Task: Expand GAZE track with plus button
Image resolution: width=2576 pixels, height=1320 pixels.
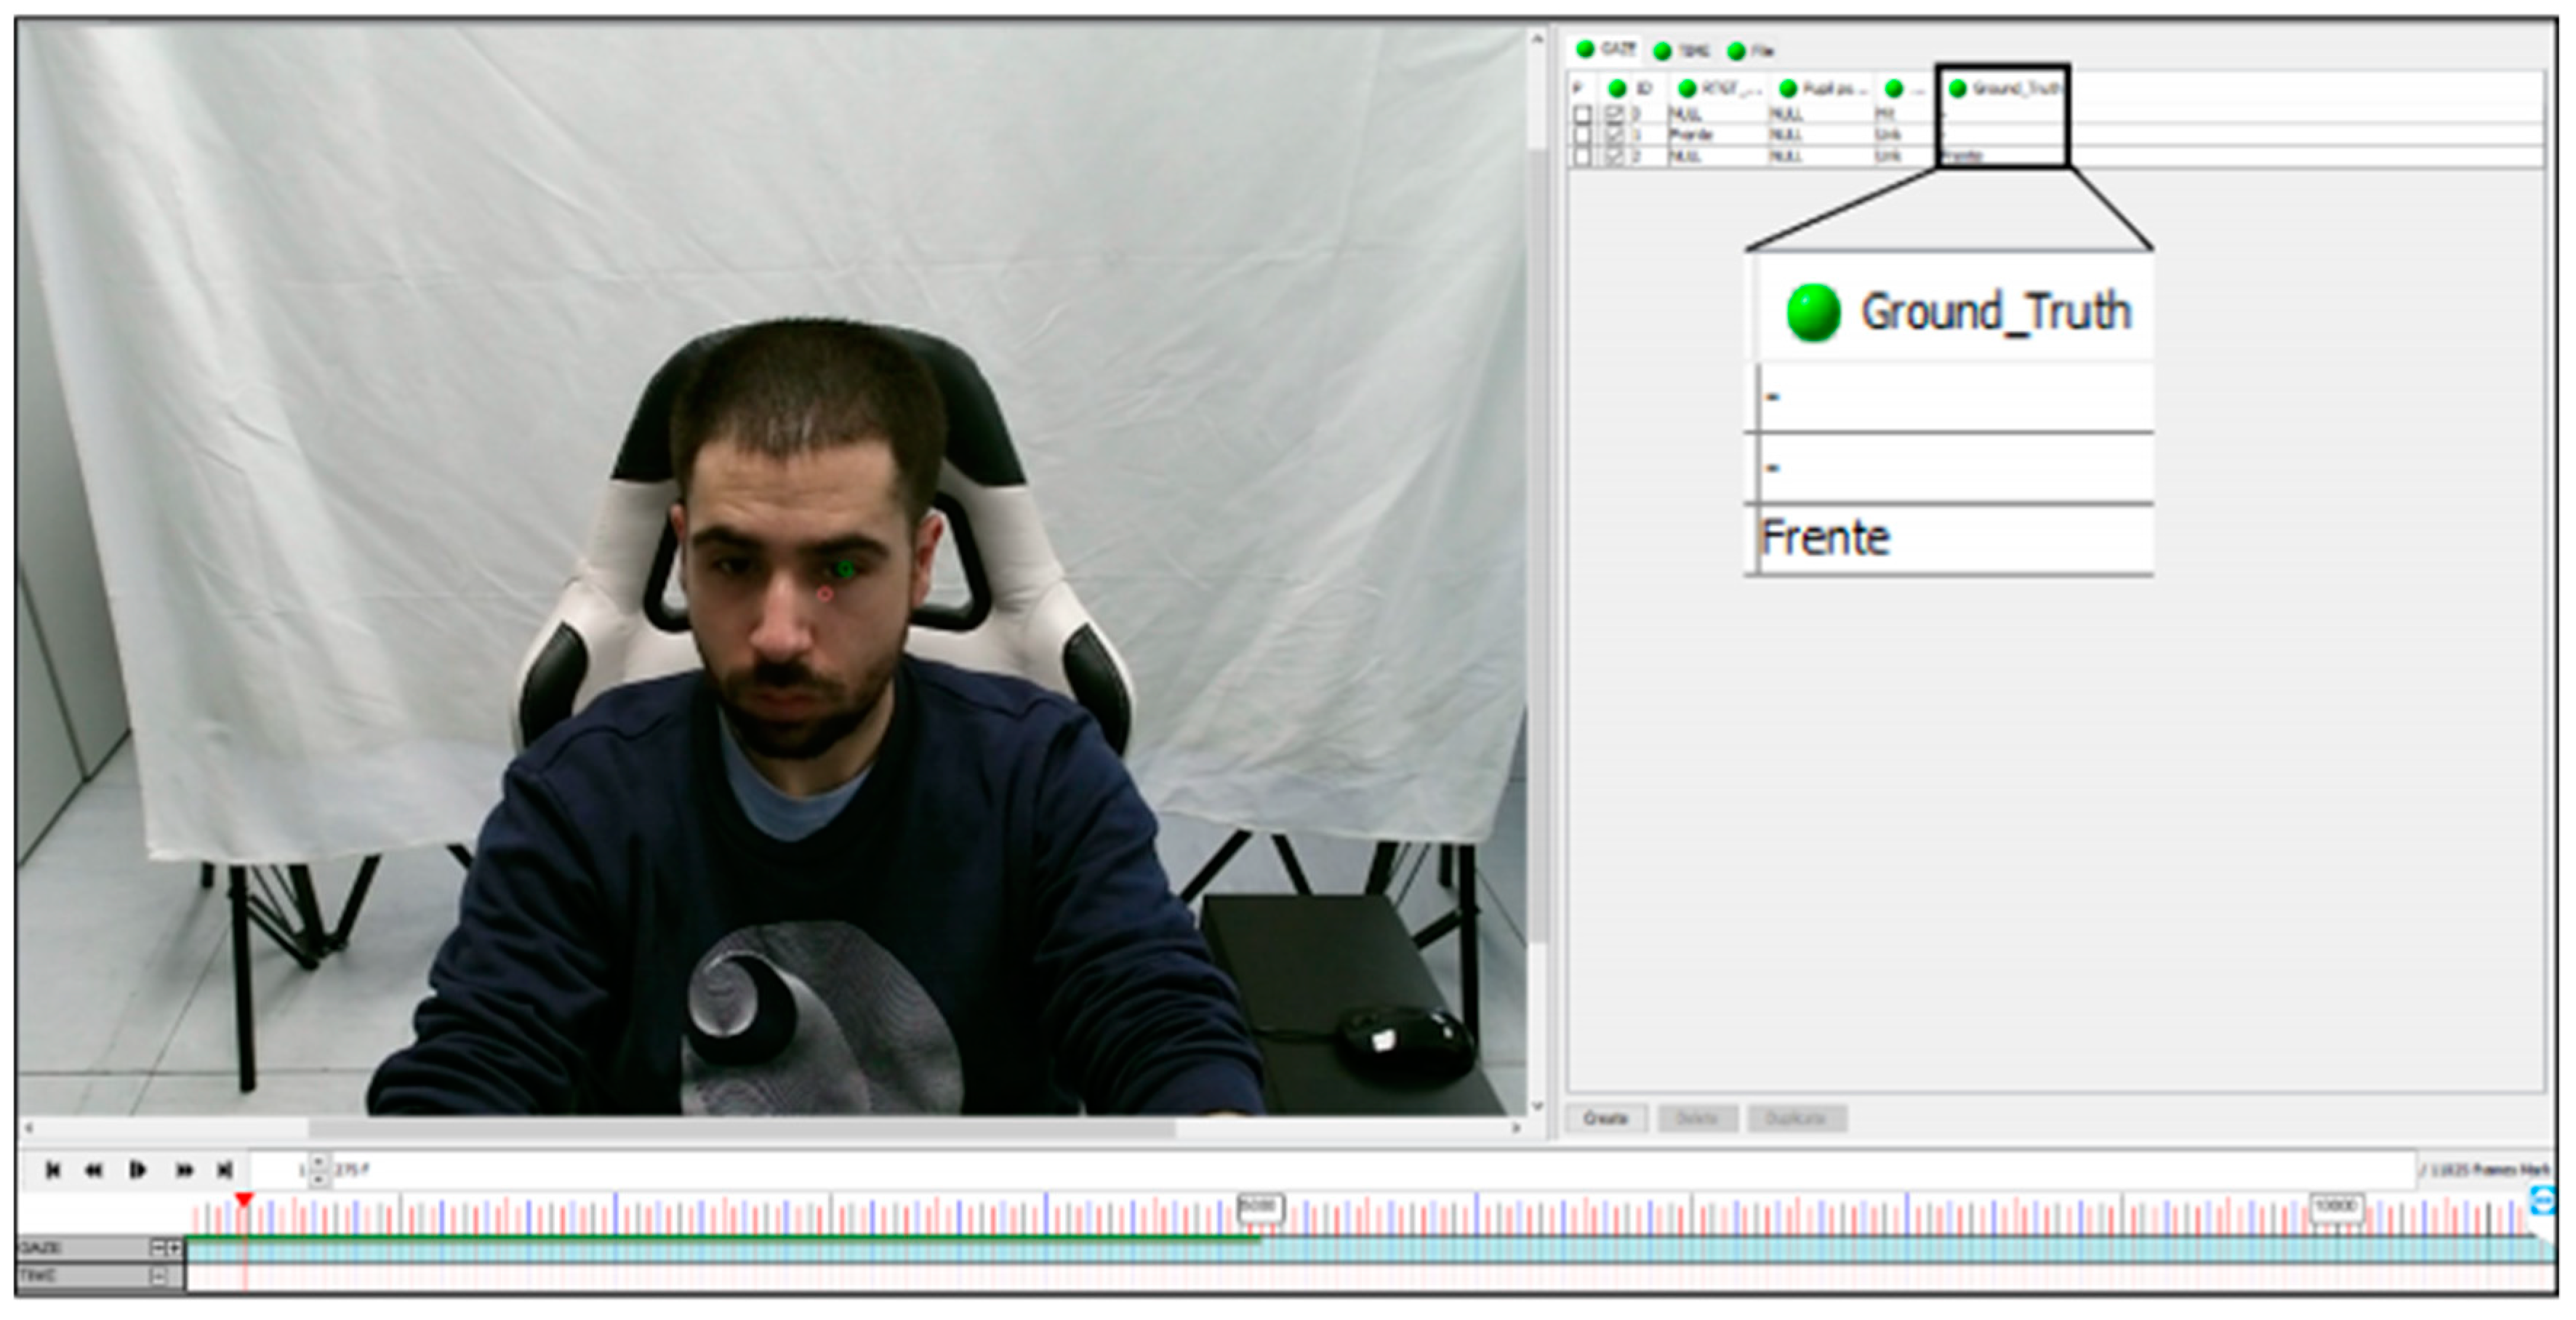Action: pos(175,1248)
